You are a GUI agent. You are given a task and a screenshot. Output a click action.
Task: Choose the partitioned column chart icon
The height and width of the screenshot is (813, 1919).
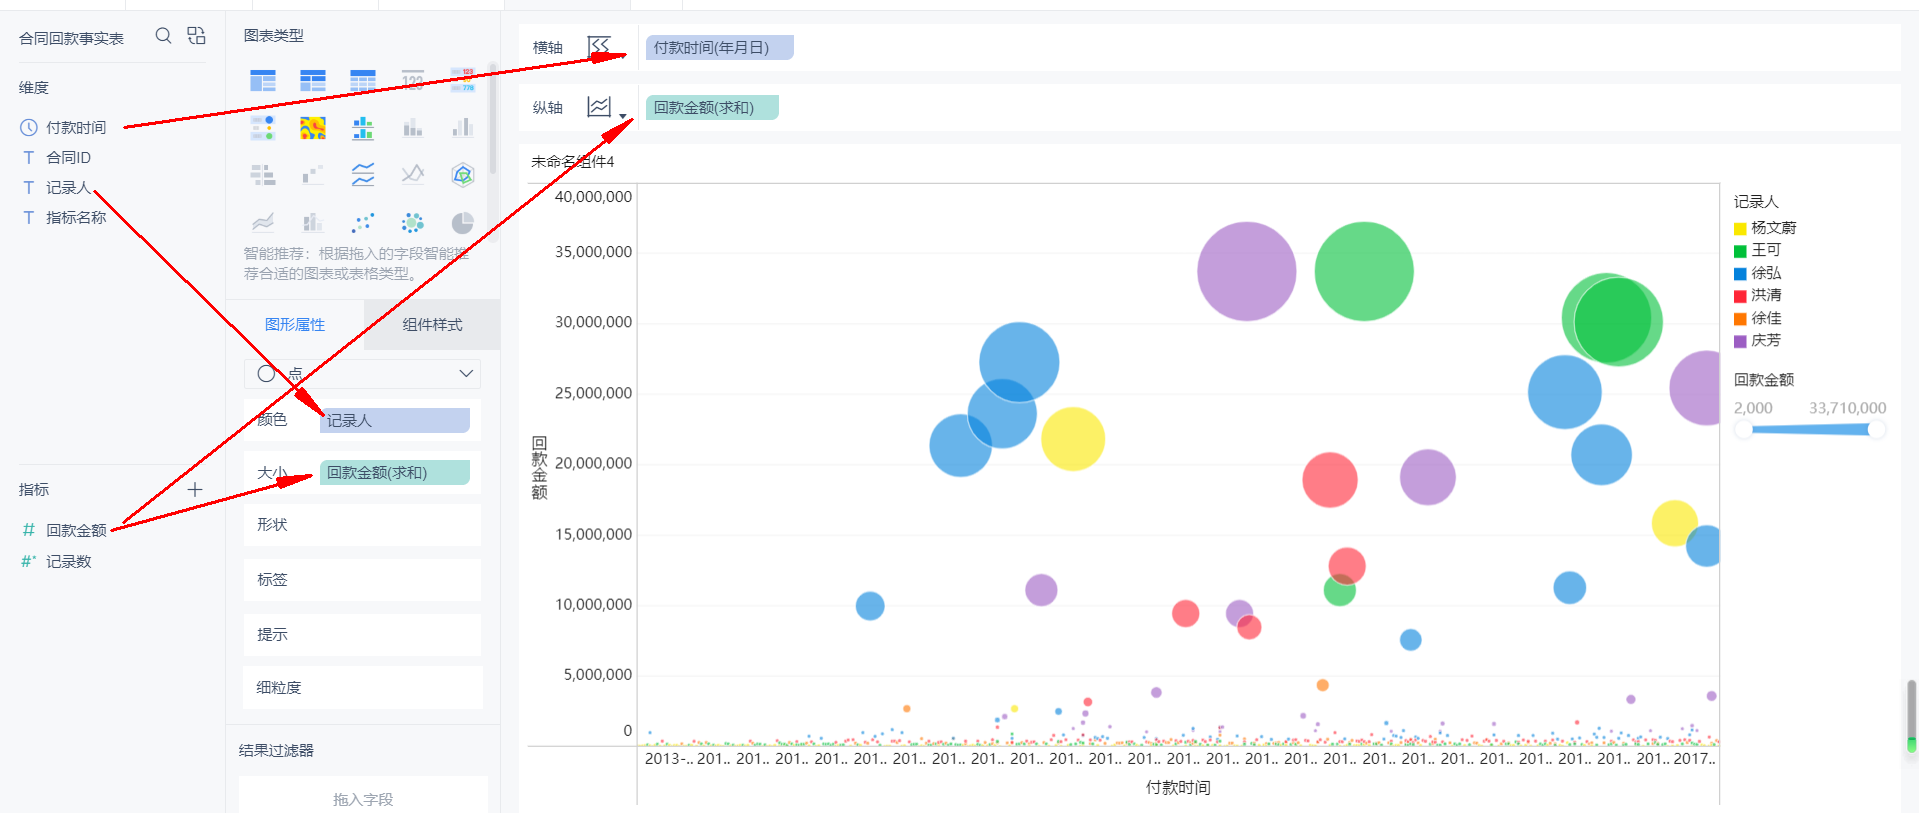coord(363,128)
